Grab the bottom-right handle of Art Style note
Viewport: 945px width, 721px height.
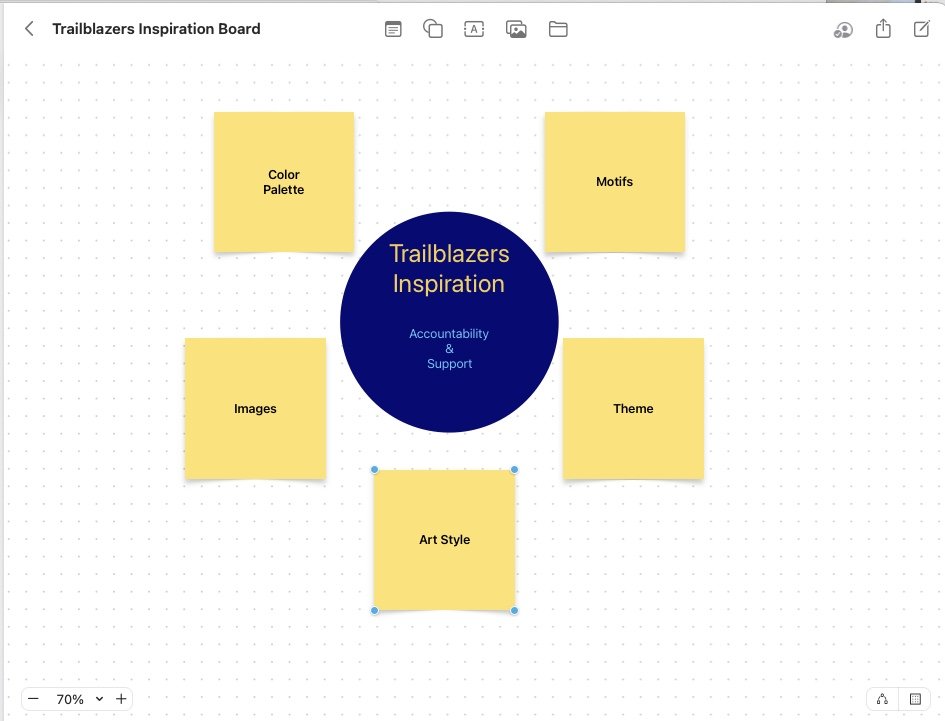514,611
